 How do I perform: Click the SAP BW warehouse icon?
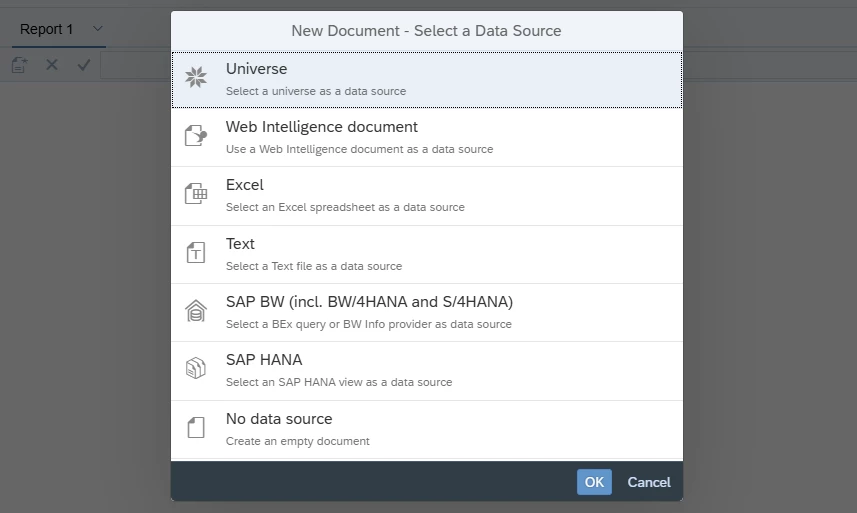pos(196,311)
